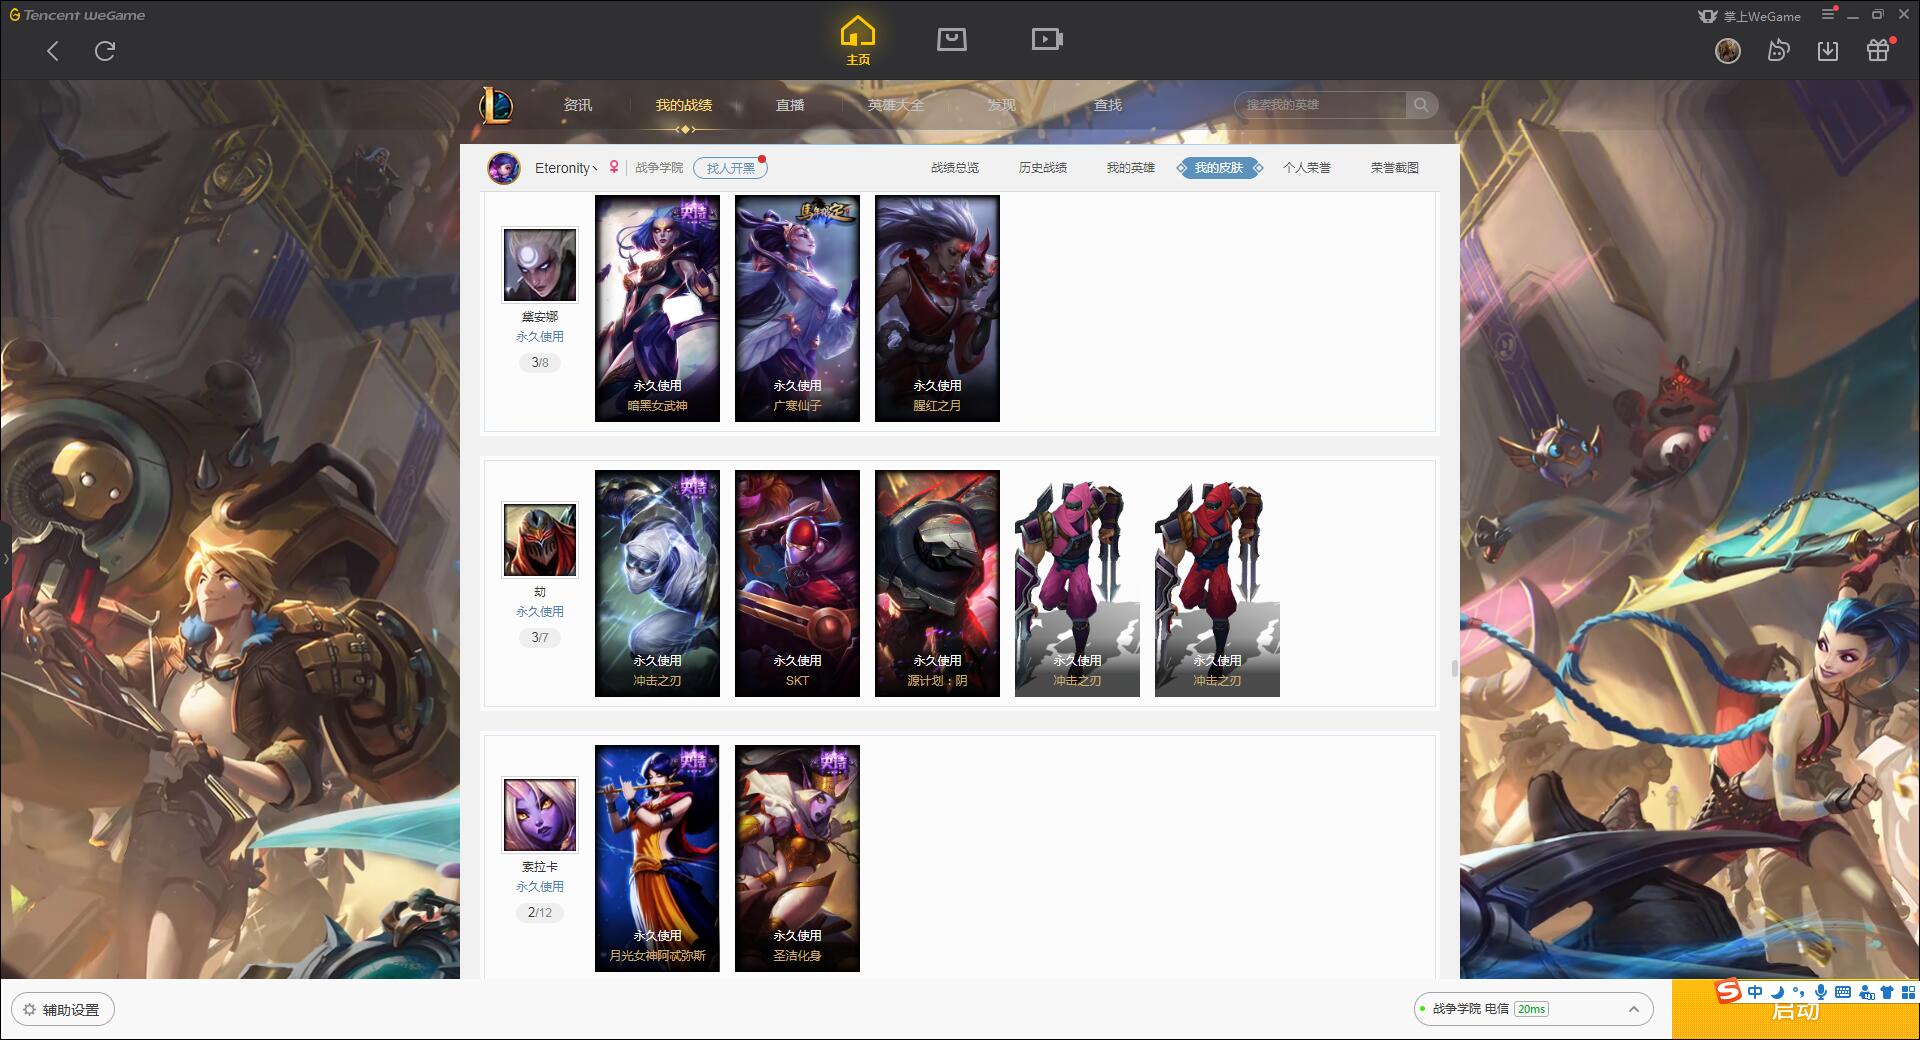Open the 圣洁化身 skin card

pyautogui.click(x=797, y=858)
